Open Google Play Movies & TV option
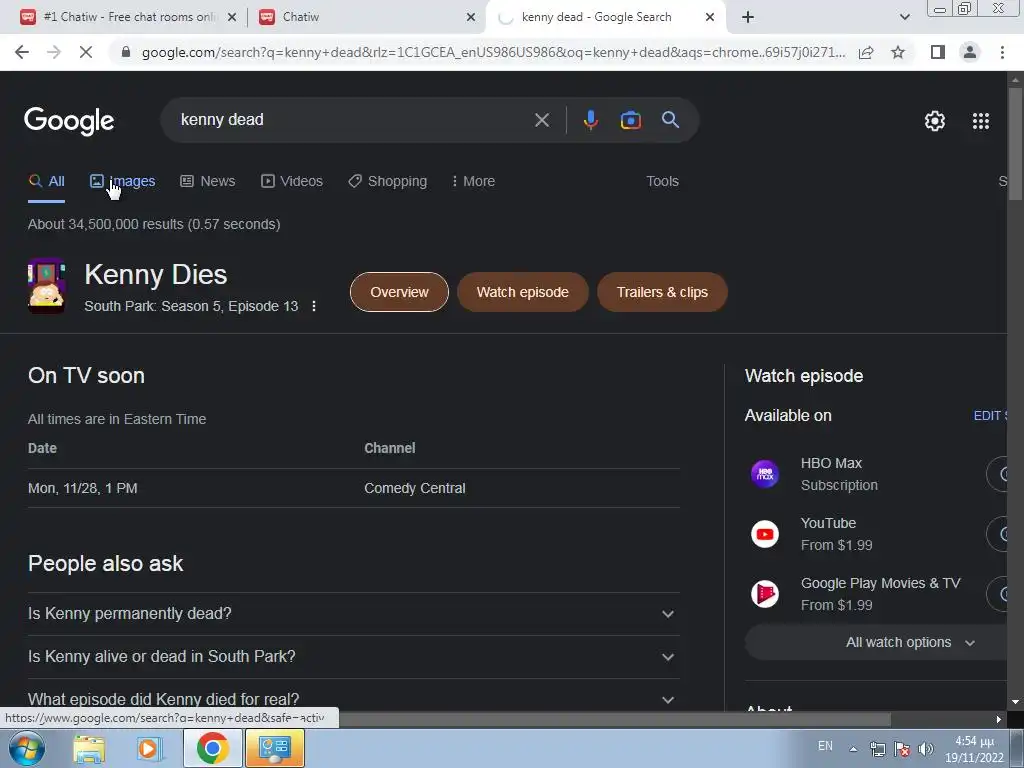This screenshot has height=768, width=1024. [x=875, y=594]
